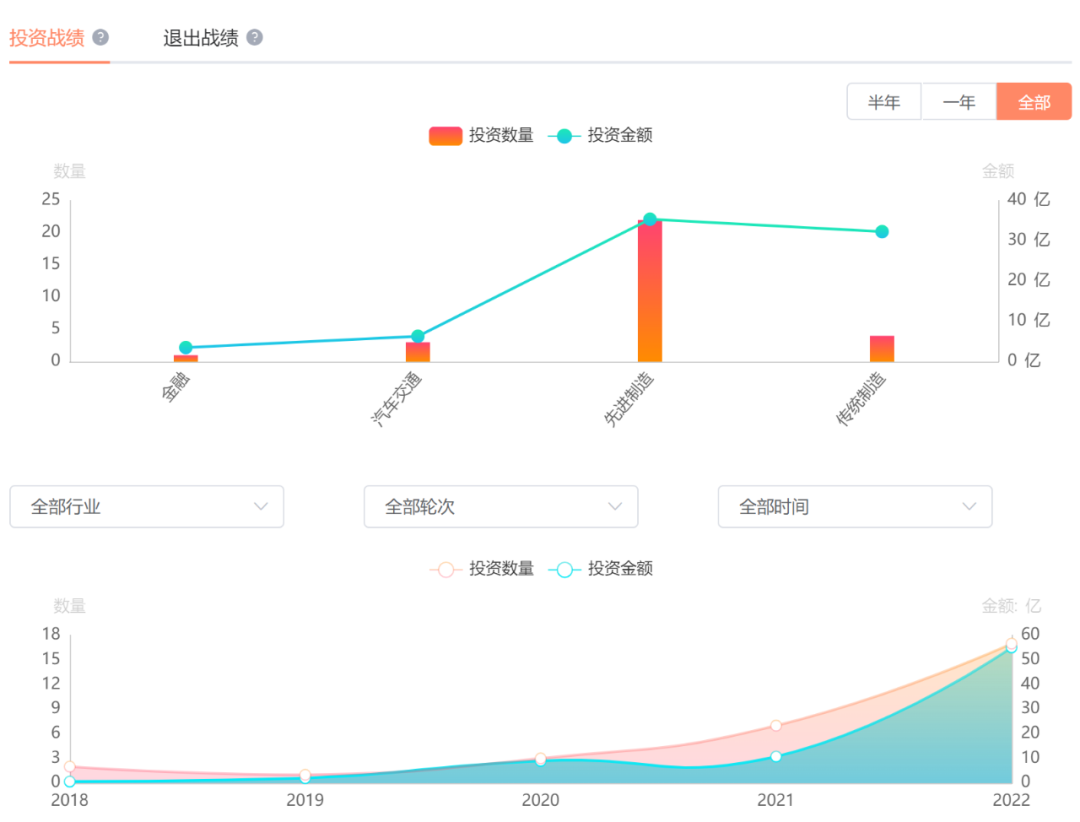
Task: Toggle 投资数量 bar legend in top chart
Action: click(x=481, y=135)
